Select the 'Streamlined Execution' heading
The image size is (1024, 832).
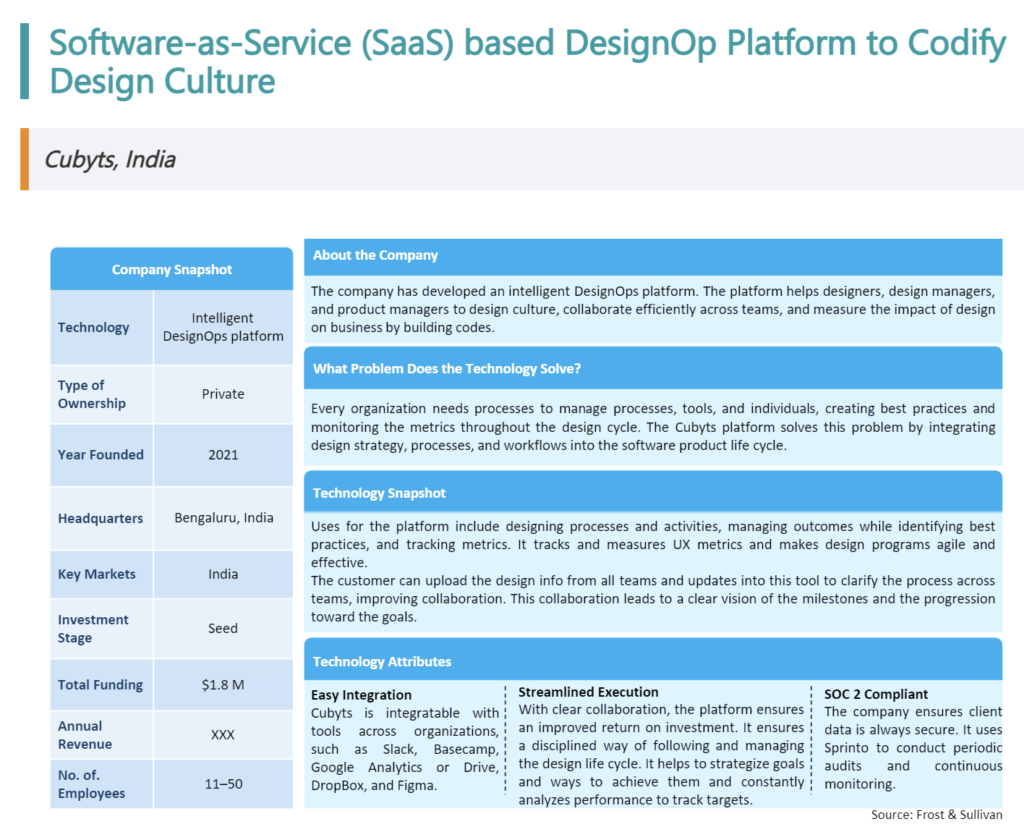[588, 692]
